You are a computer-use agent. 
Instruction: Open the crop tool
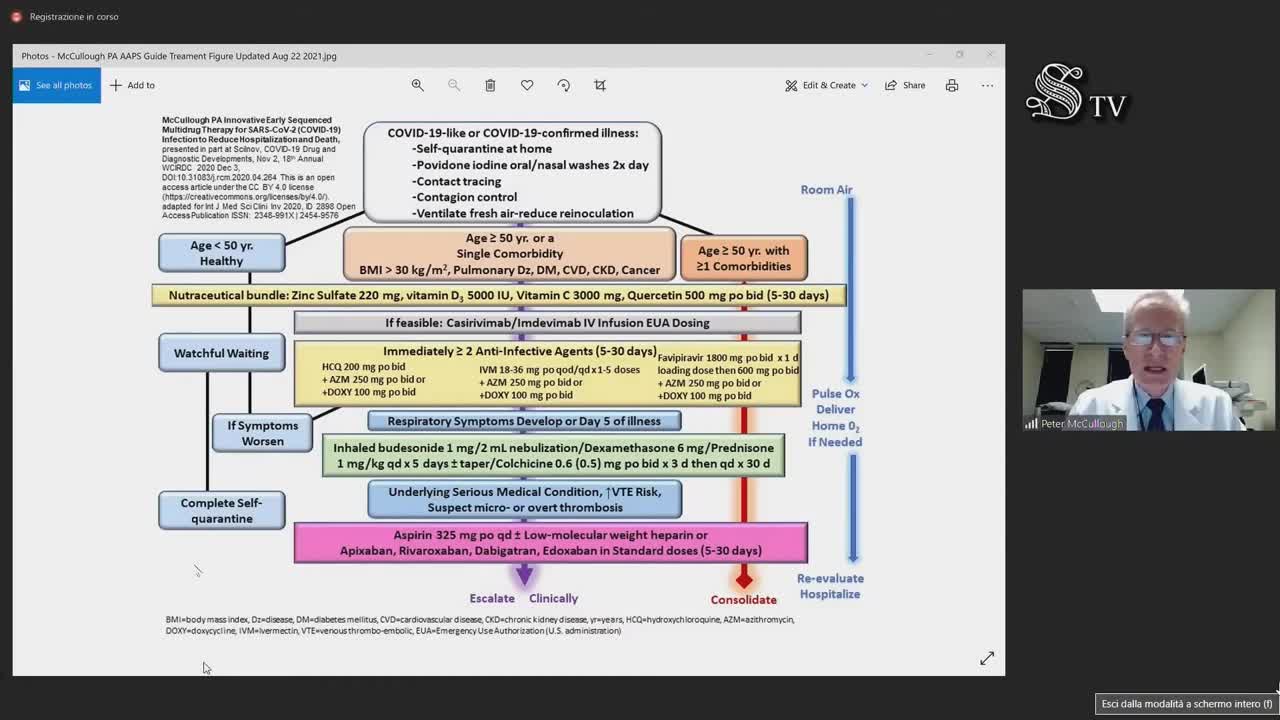600,85
